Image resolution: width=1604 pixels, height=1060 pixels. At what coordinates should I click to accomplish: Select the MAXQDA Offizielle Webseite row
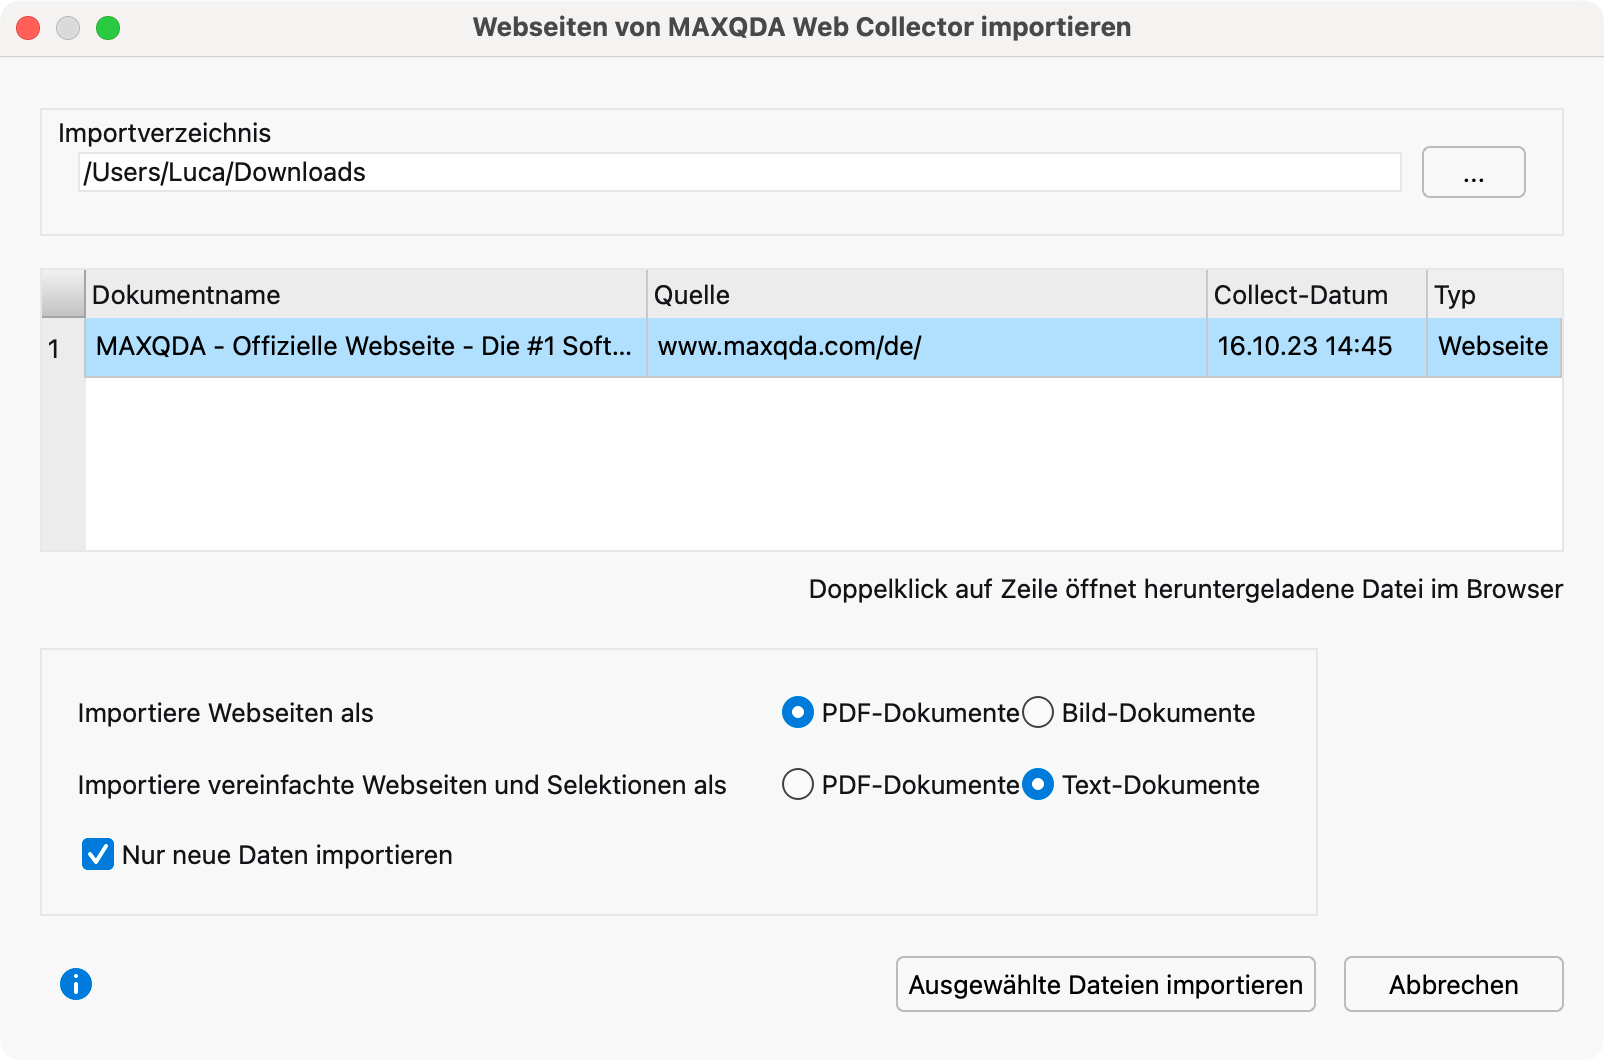(364, 347)
